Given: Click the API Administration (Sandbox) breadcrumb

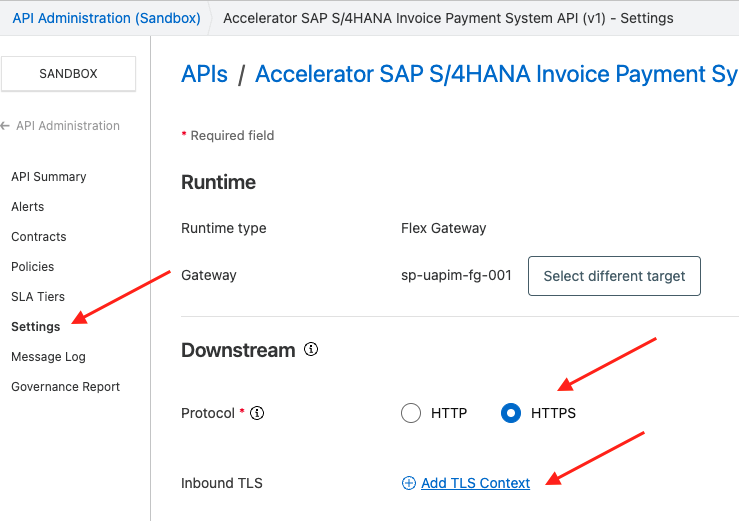Looking at the screenshot, I should click(107, 18).
